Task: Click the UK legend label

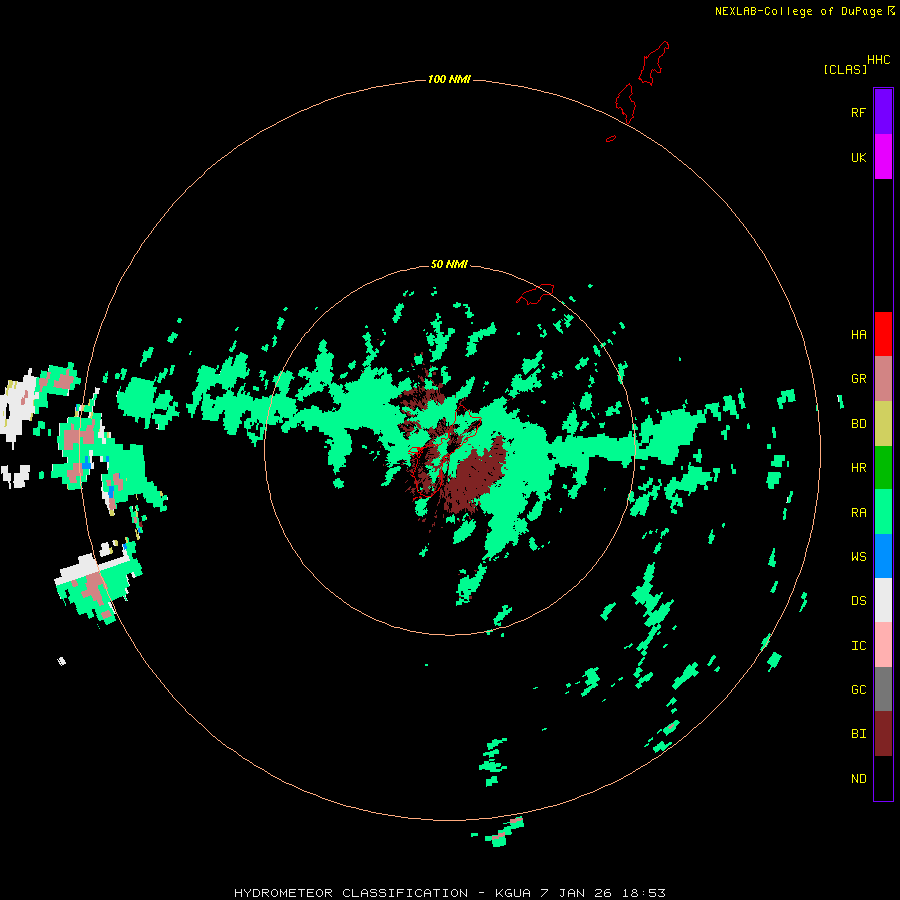Action: tap(858, 158)
